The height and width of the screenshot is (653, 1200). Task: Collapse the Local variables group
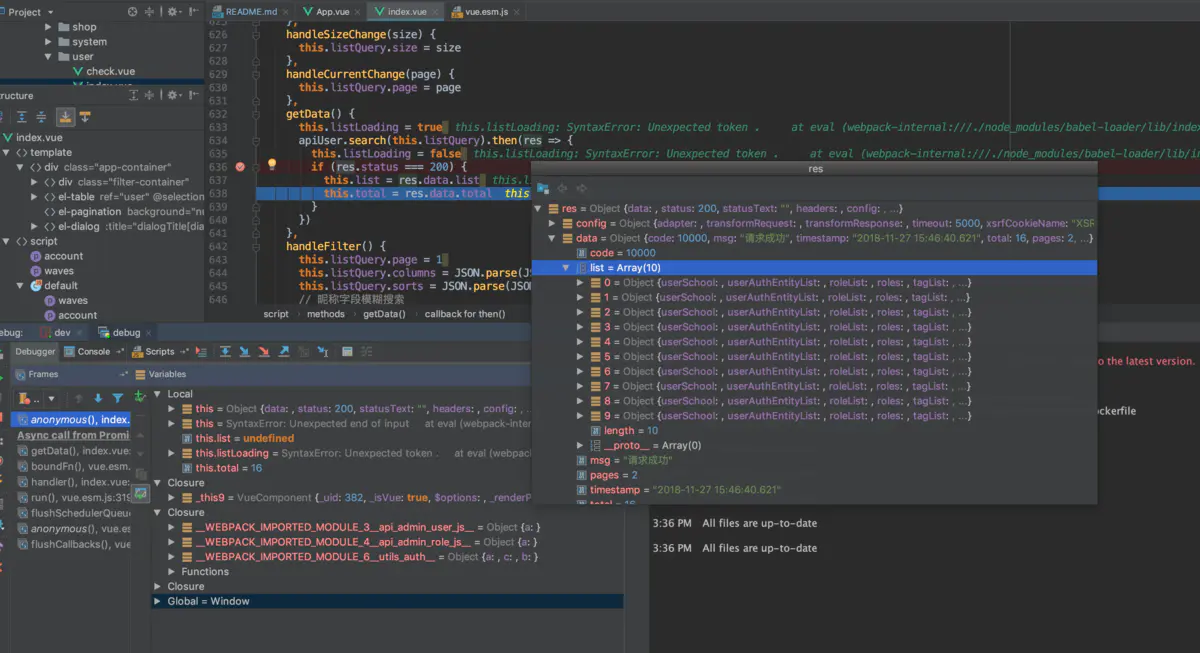tap(157, 394)
